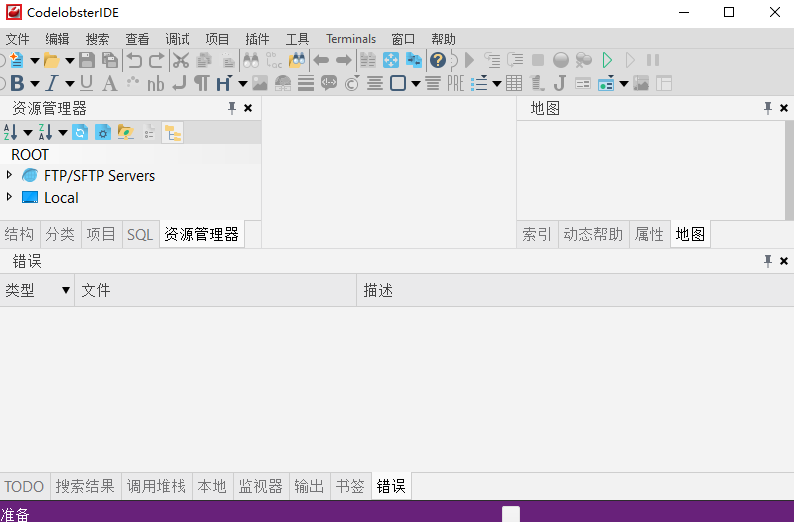
Task: Click the network folder connect icon
Action: (x=126, y=133)
